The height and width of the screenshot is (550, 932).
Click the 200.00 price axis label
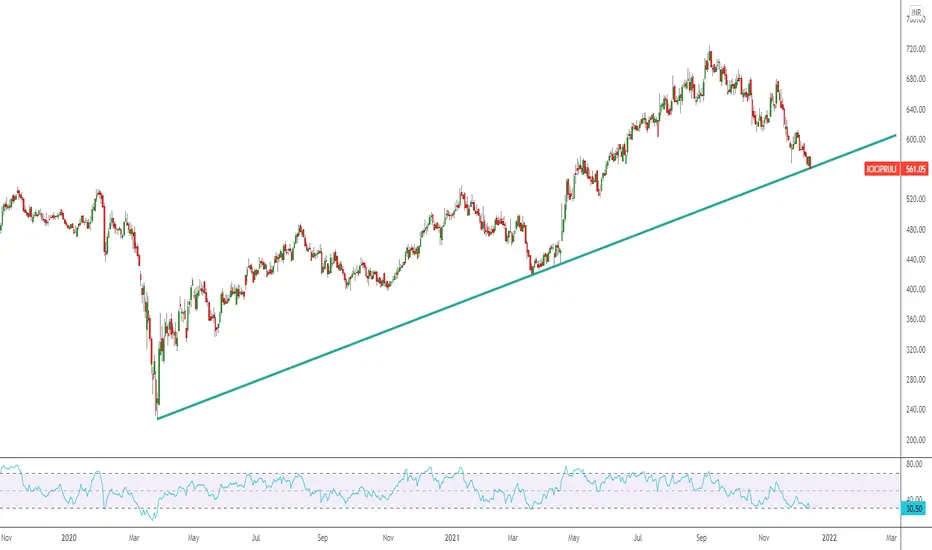tap(915, 440)
